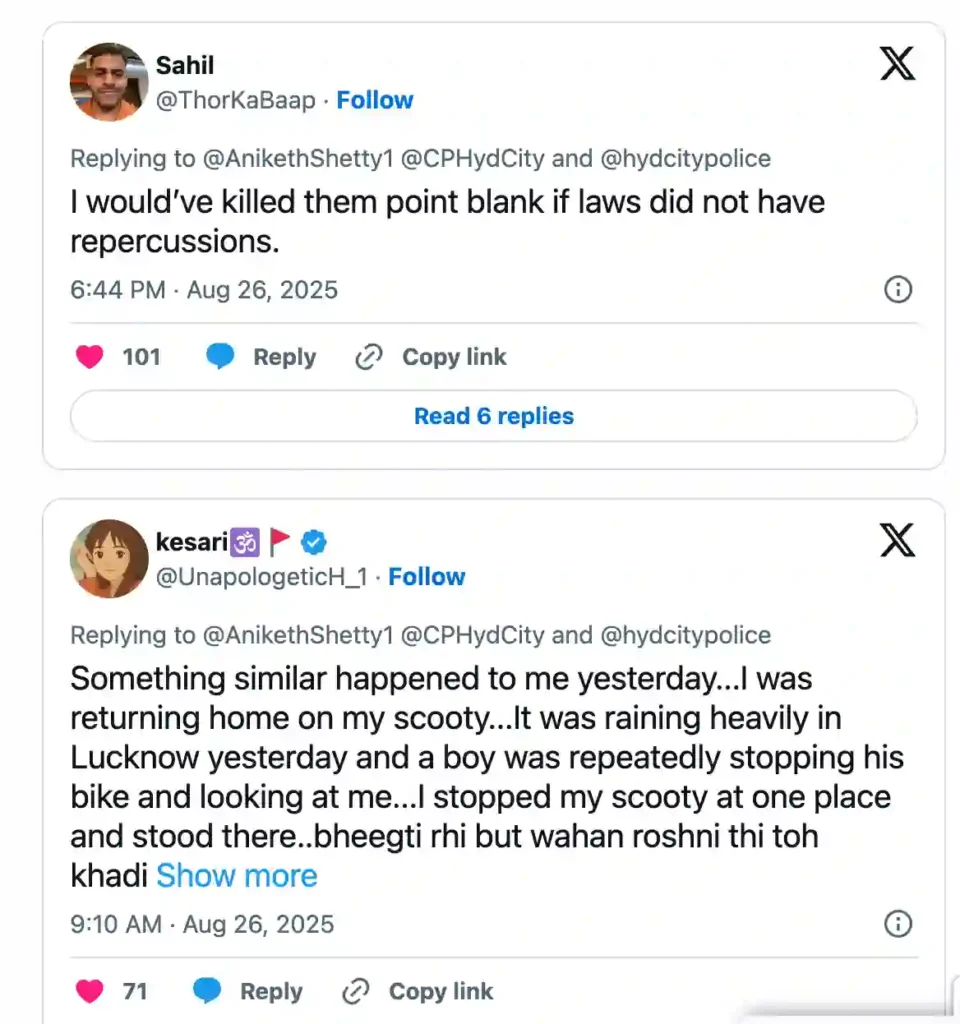Like Sahil's tweet with the heart icon
The image size is (960, 1024).
point(90,357)
